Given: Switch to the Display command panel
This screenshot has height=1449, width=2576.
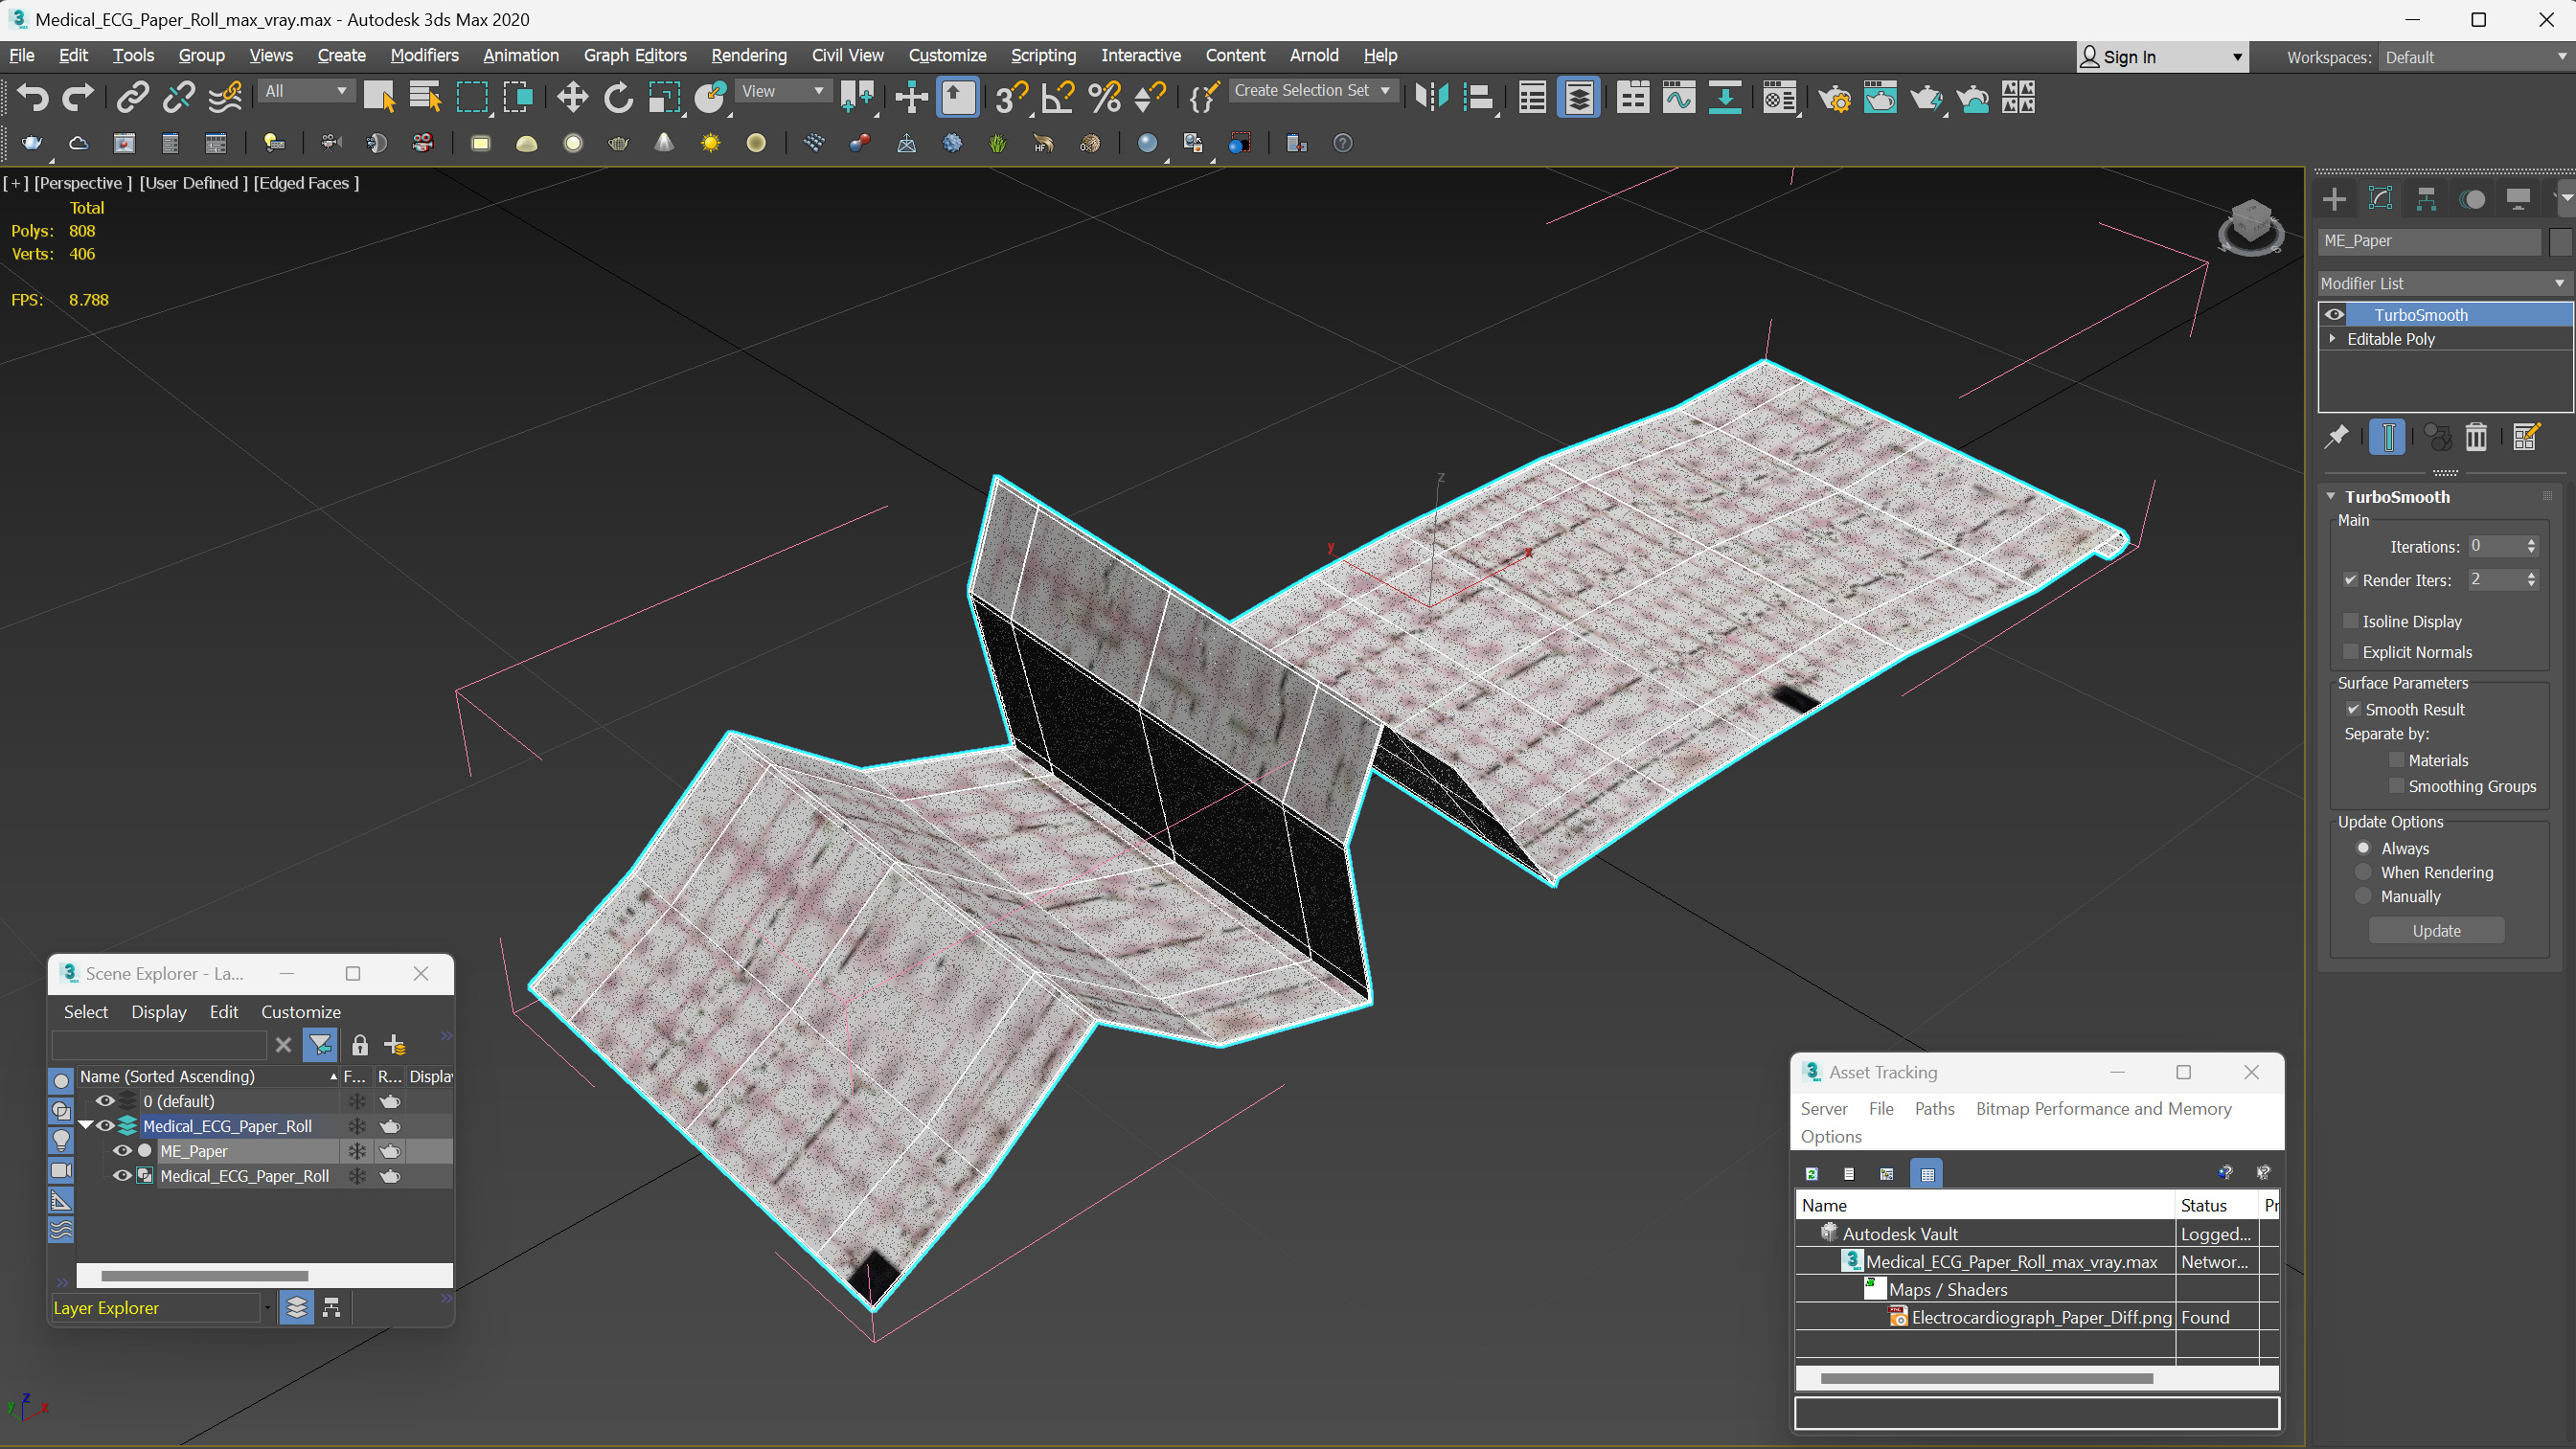Looking at the screenshot, I should tap(2518, 199).
